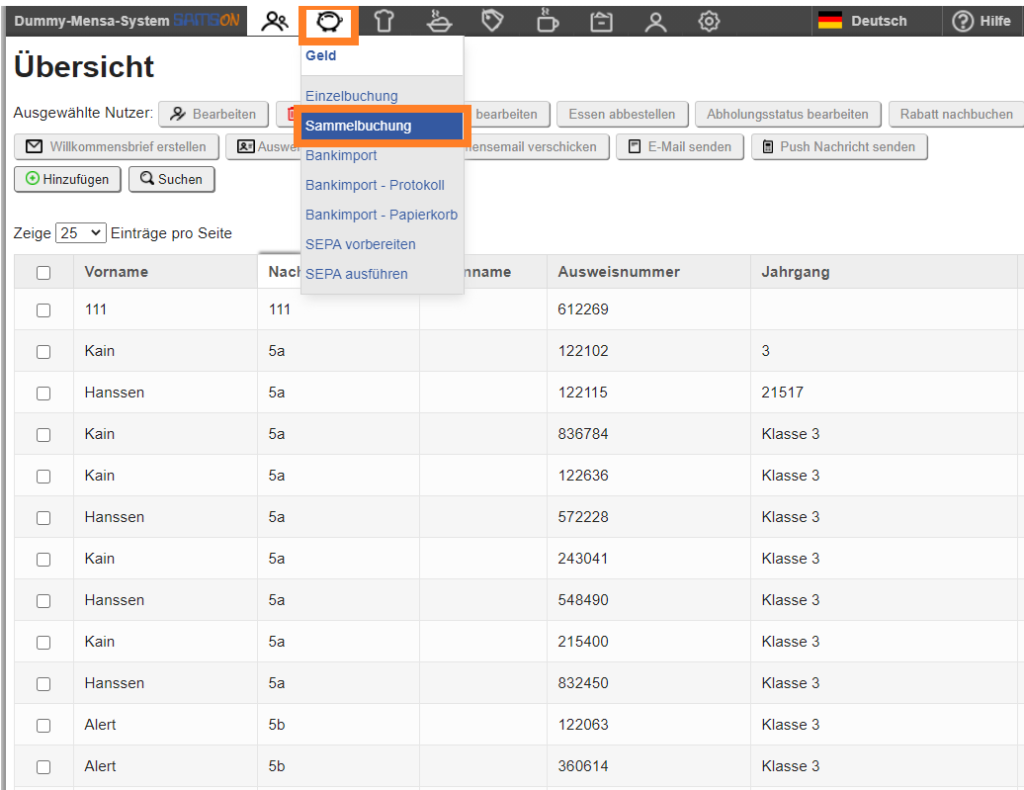Tick checkbox for row 612269
The width and height of the screenshot is (1024, 790).
point(43,310)
